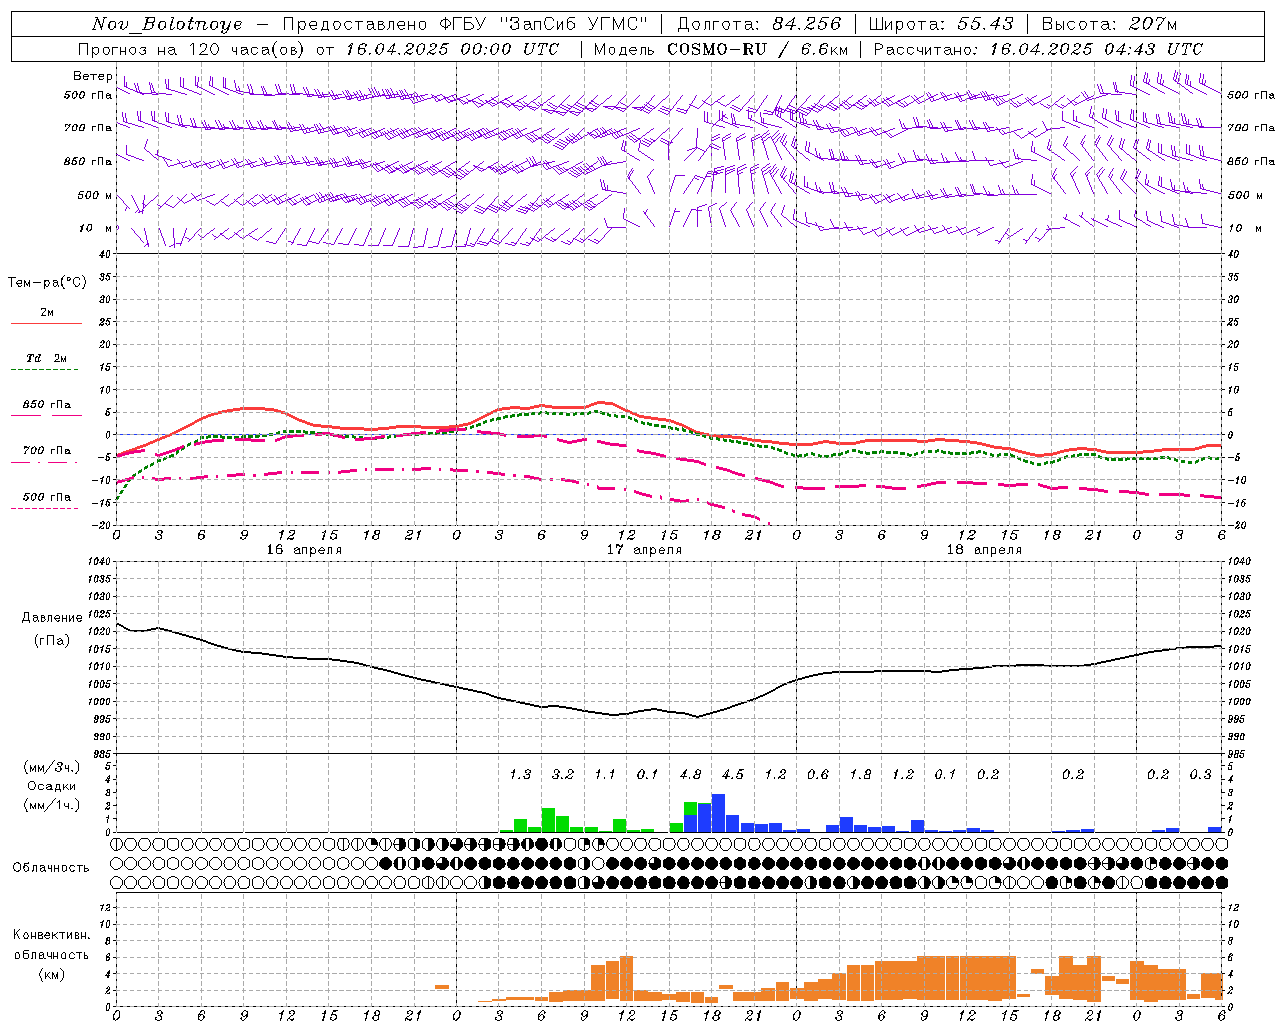The height and width of the screenshot is (1024, 1280).
Task: Click the green dashed Td legend line sample
Action: pyautogui.click(x=44, y=370)
